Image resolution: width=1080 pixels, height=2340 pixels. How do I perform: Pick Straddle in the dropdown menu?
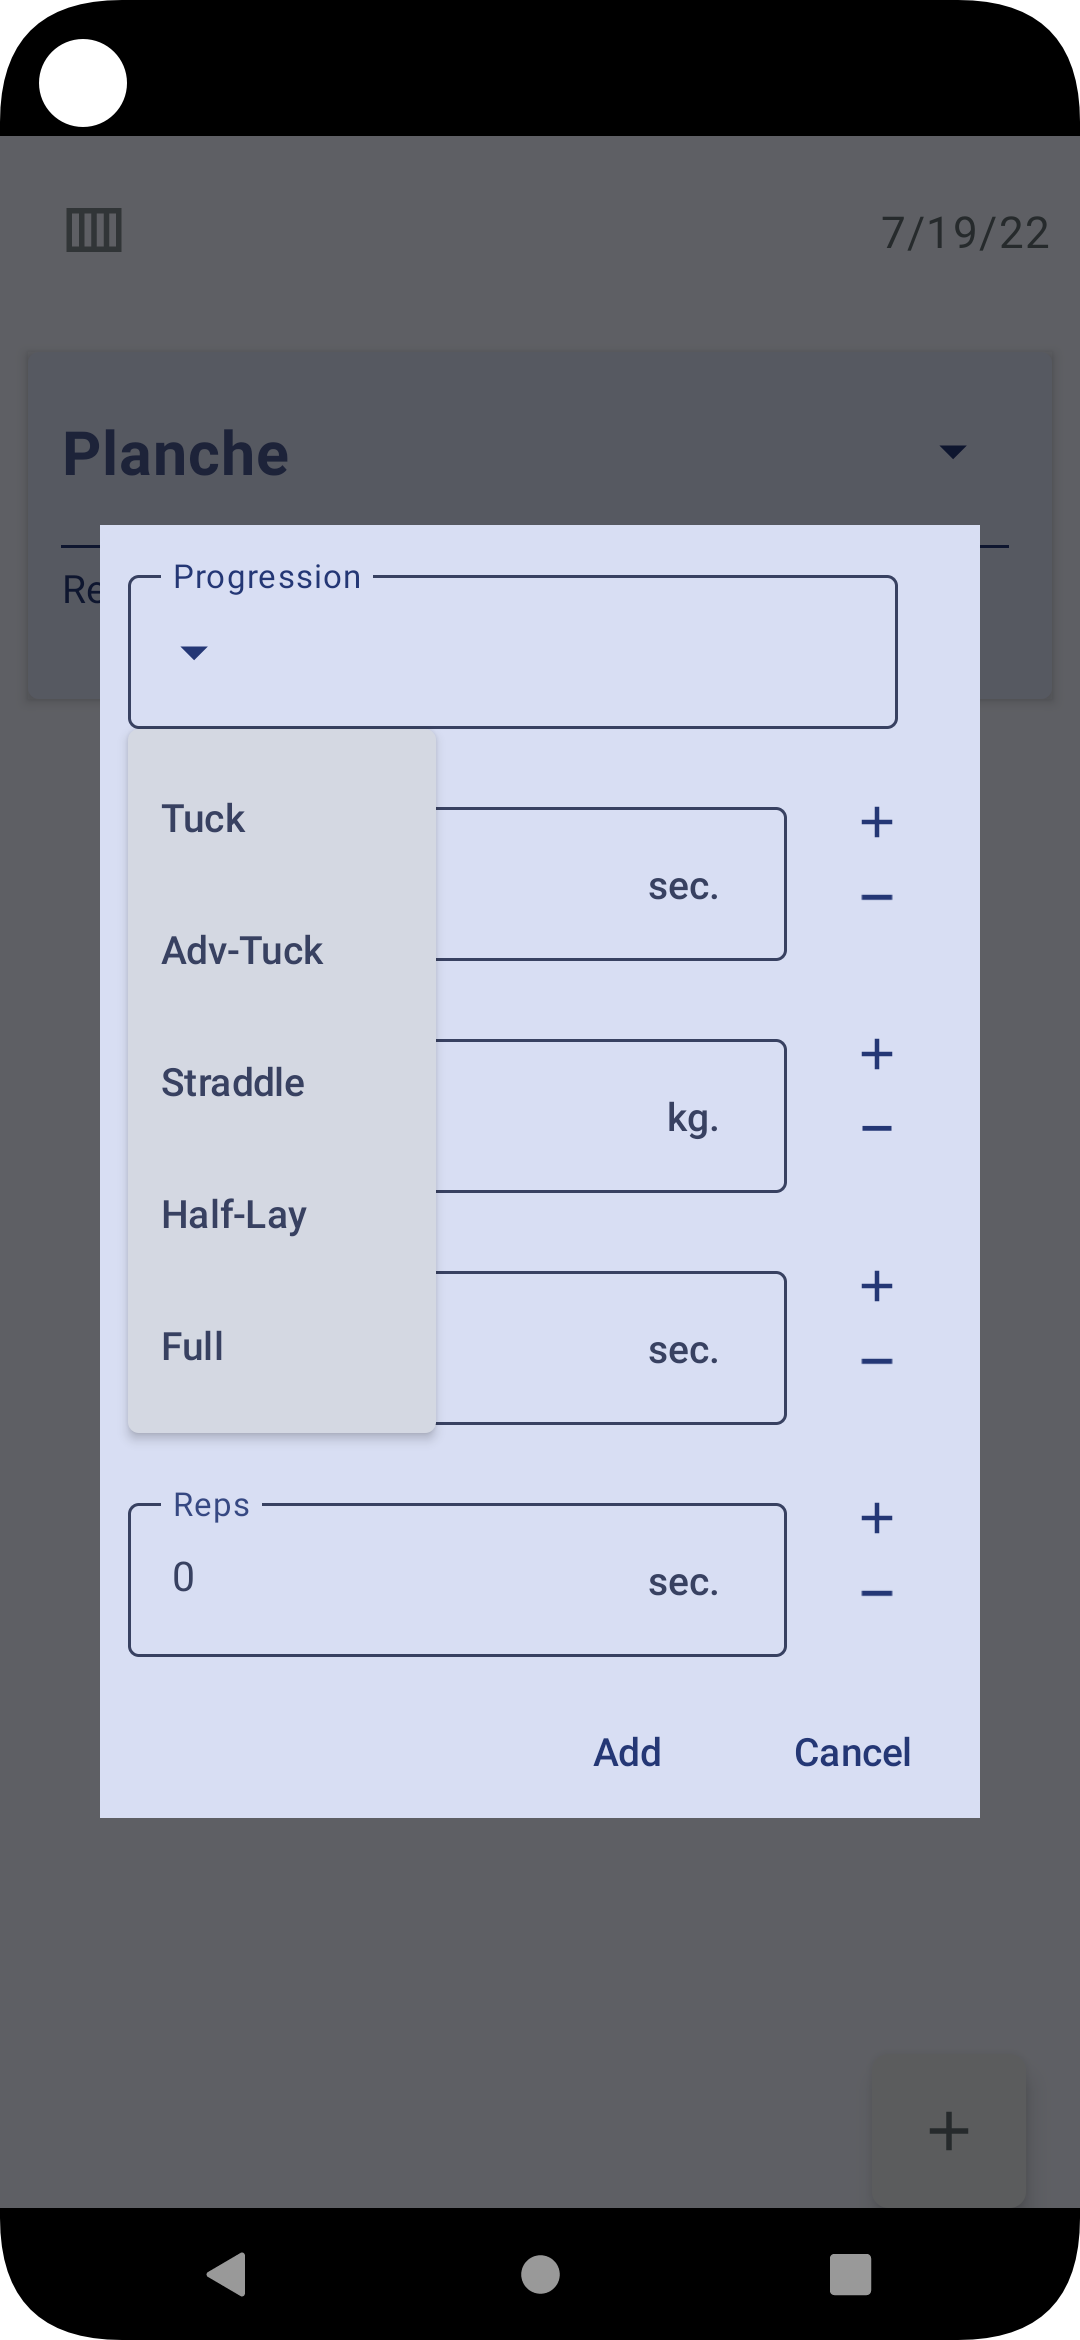tap(282, 1083)
